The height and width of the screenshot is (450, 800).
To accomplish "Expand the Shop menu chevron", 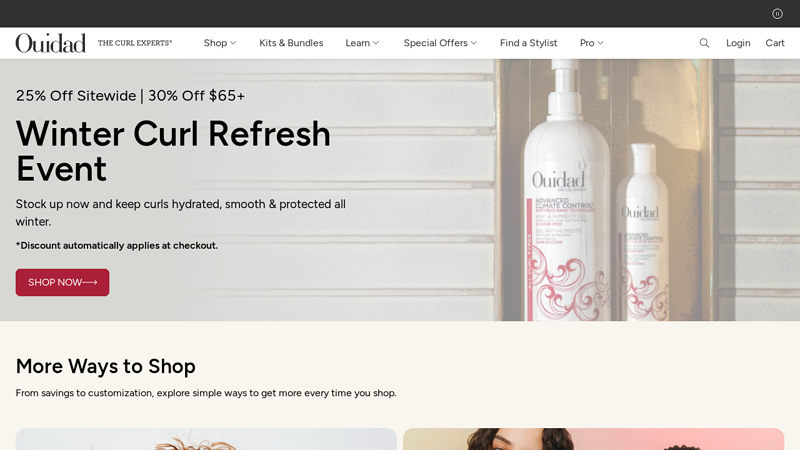I will [x=233, y=43].
